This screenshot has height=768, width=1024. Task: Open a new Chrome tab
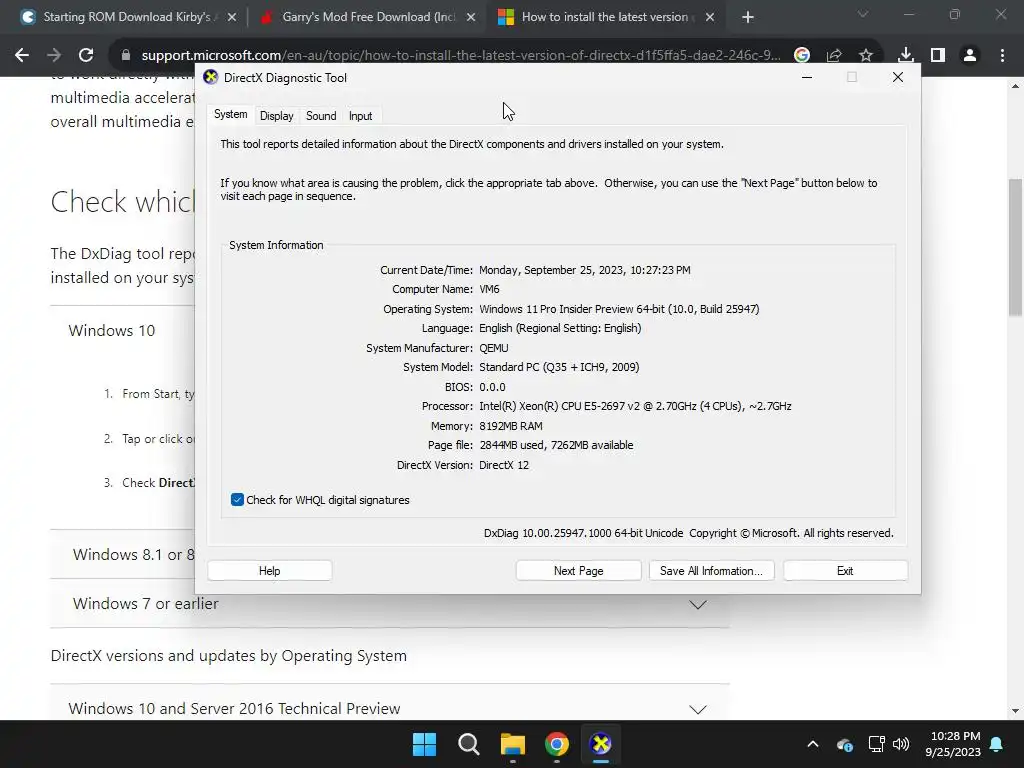click(748, 18)
